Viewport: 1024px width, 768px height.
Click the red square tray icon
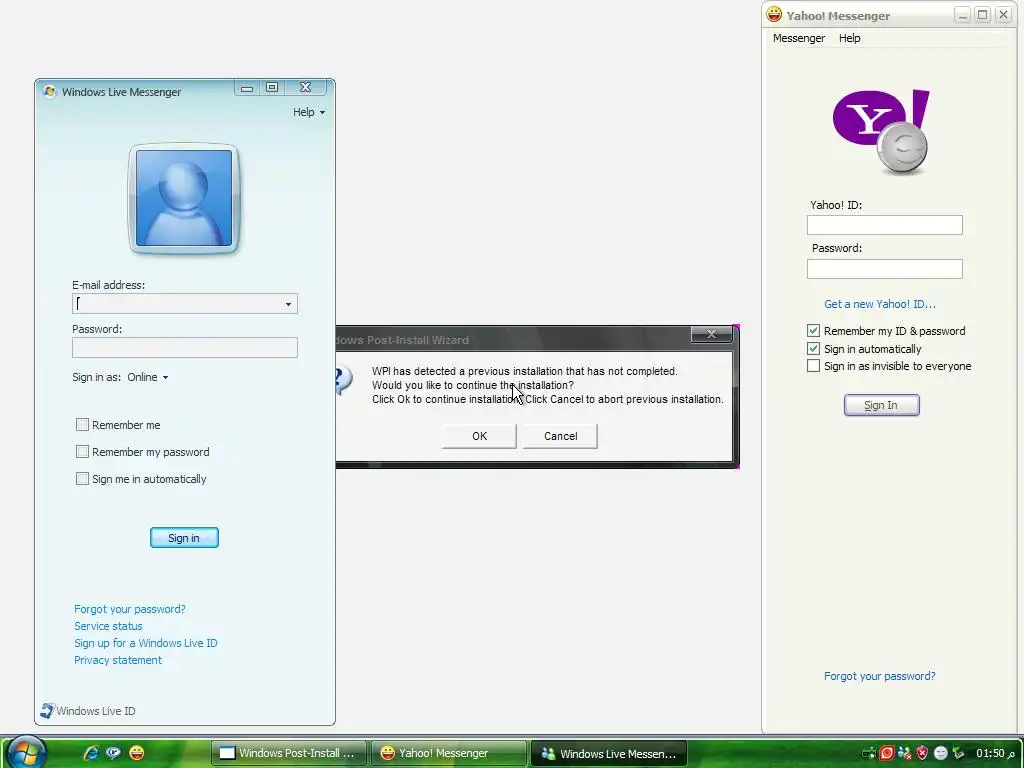coord(886,753)
